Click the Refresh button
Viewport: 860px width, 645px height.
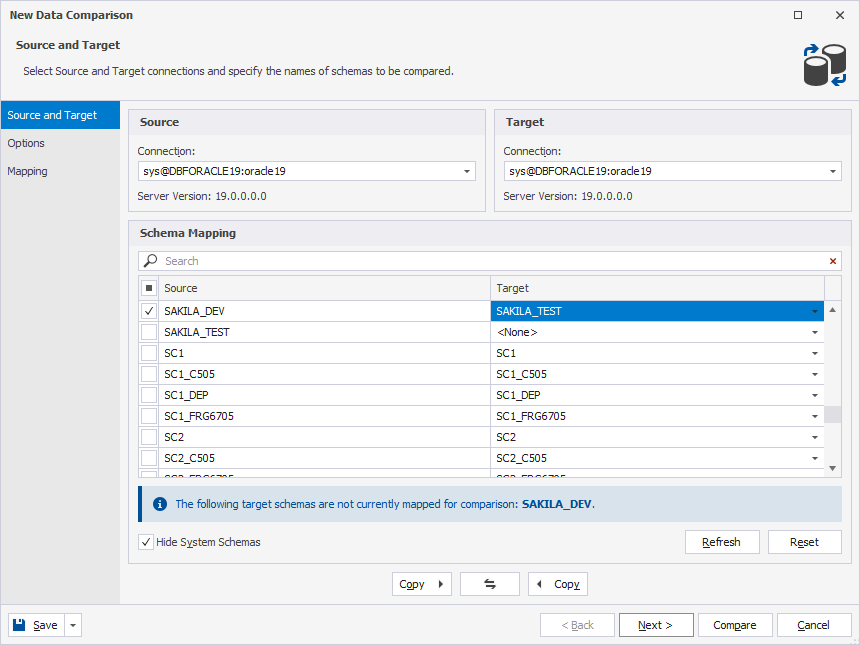coord(722,542)
